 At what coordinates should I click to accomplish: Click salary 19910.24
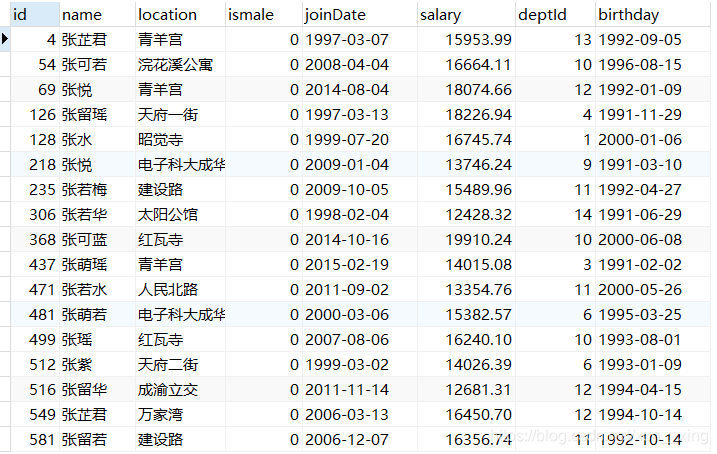pos(466,240)
